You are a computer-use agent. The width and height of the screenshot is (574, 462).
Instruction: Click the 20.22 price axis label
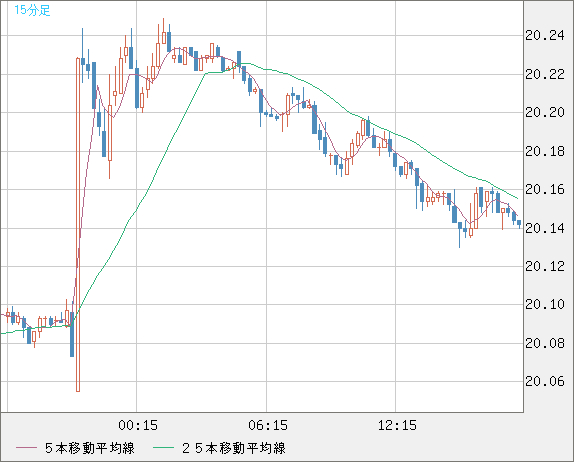pyautogui.click(x=545, y=74)
